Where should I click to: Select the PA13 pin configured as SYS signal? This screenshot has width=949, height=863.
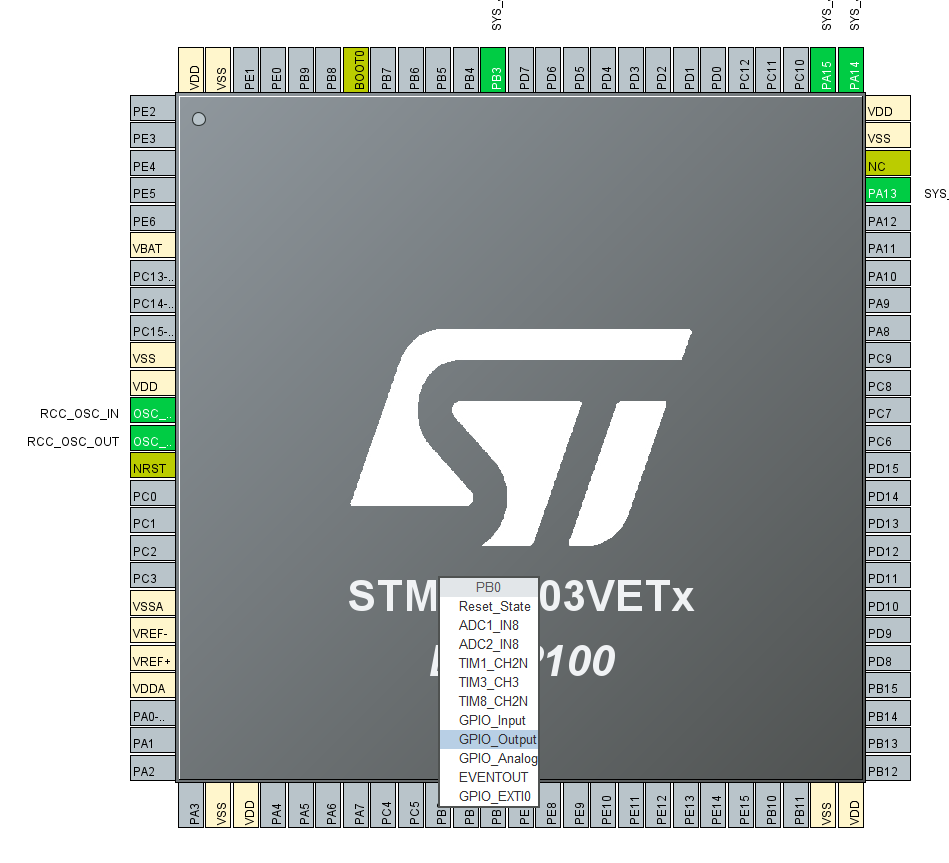coord(886,192)
